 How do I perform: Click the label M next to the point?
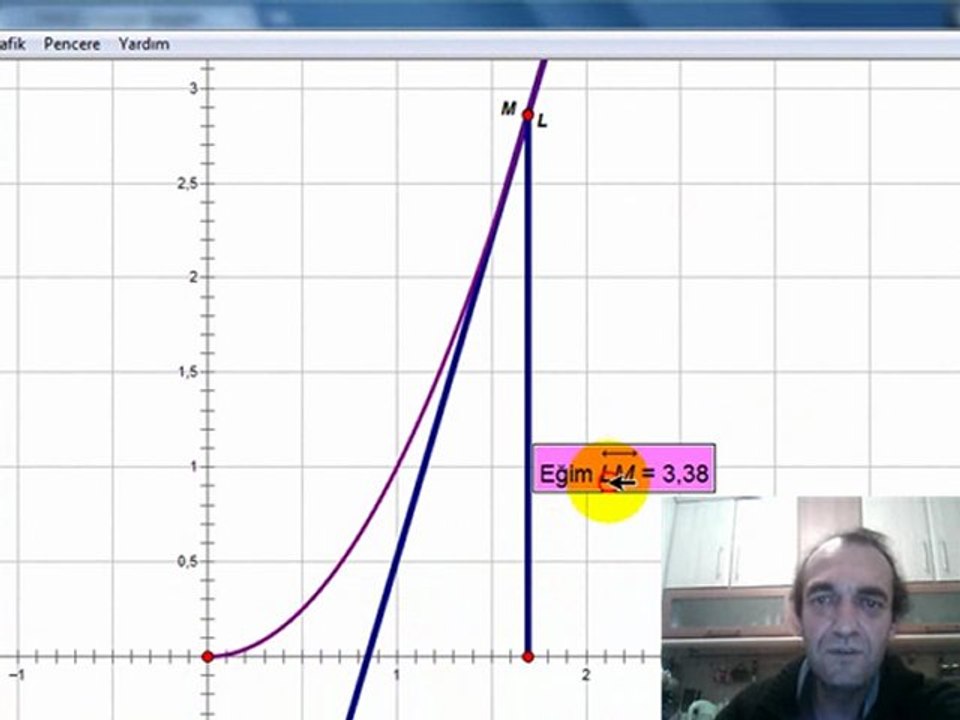pos(509,109)
